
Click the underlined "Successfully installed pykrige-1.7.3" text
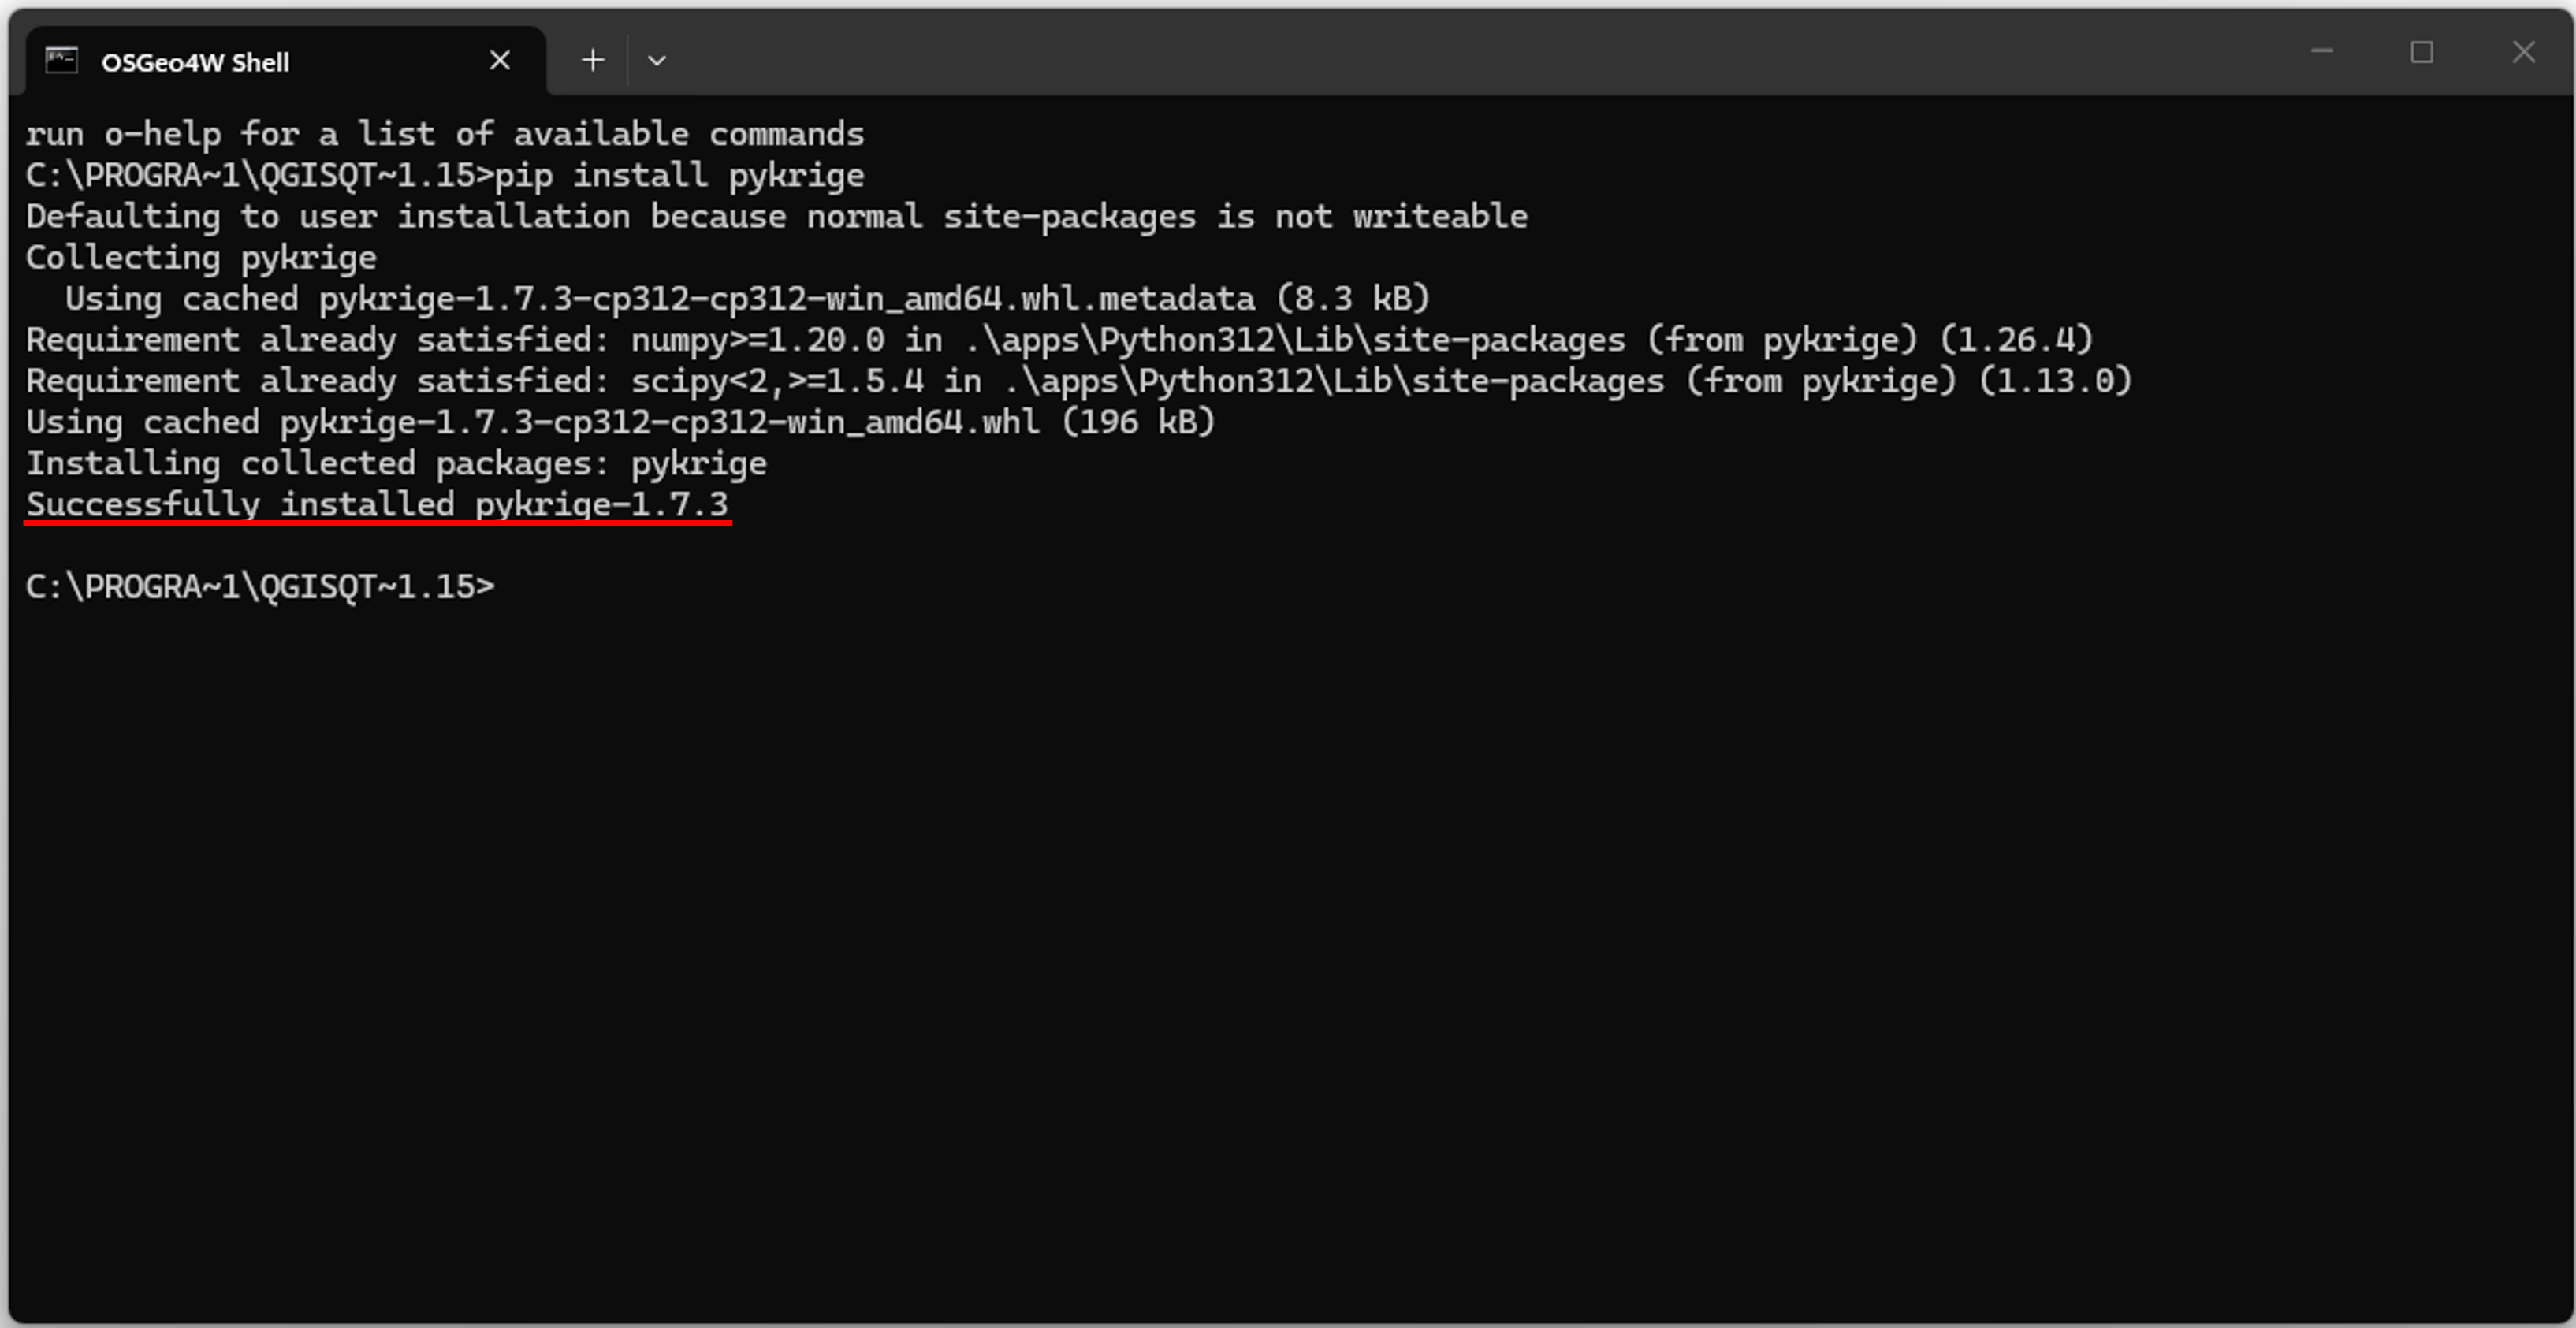pos(377,504)
